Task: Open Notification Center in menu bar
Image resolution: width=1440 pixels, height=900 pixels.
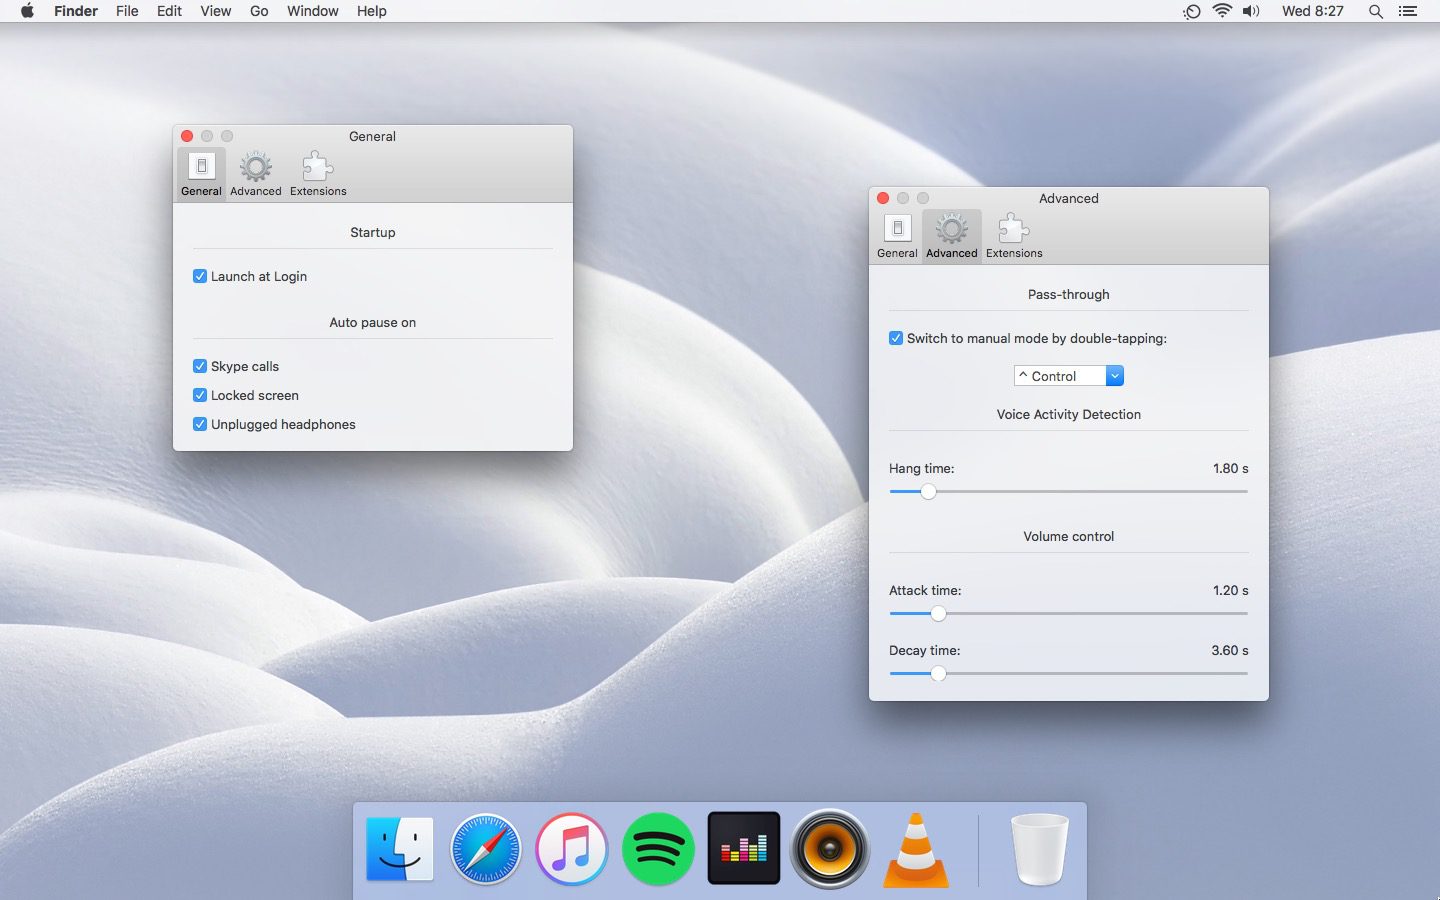Action: pos(1408,11)
